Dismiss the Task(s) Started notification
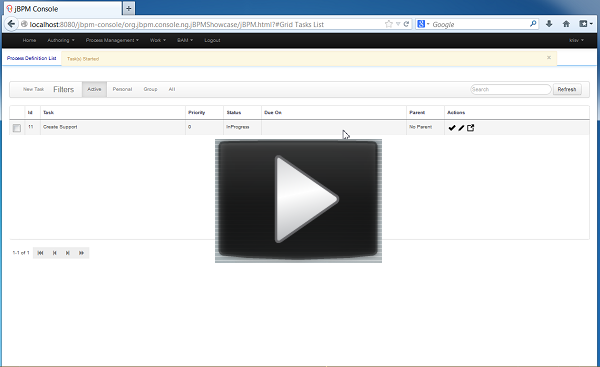The width and height of the screenshot is (600, 367). (549, 58)
